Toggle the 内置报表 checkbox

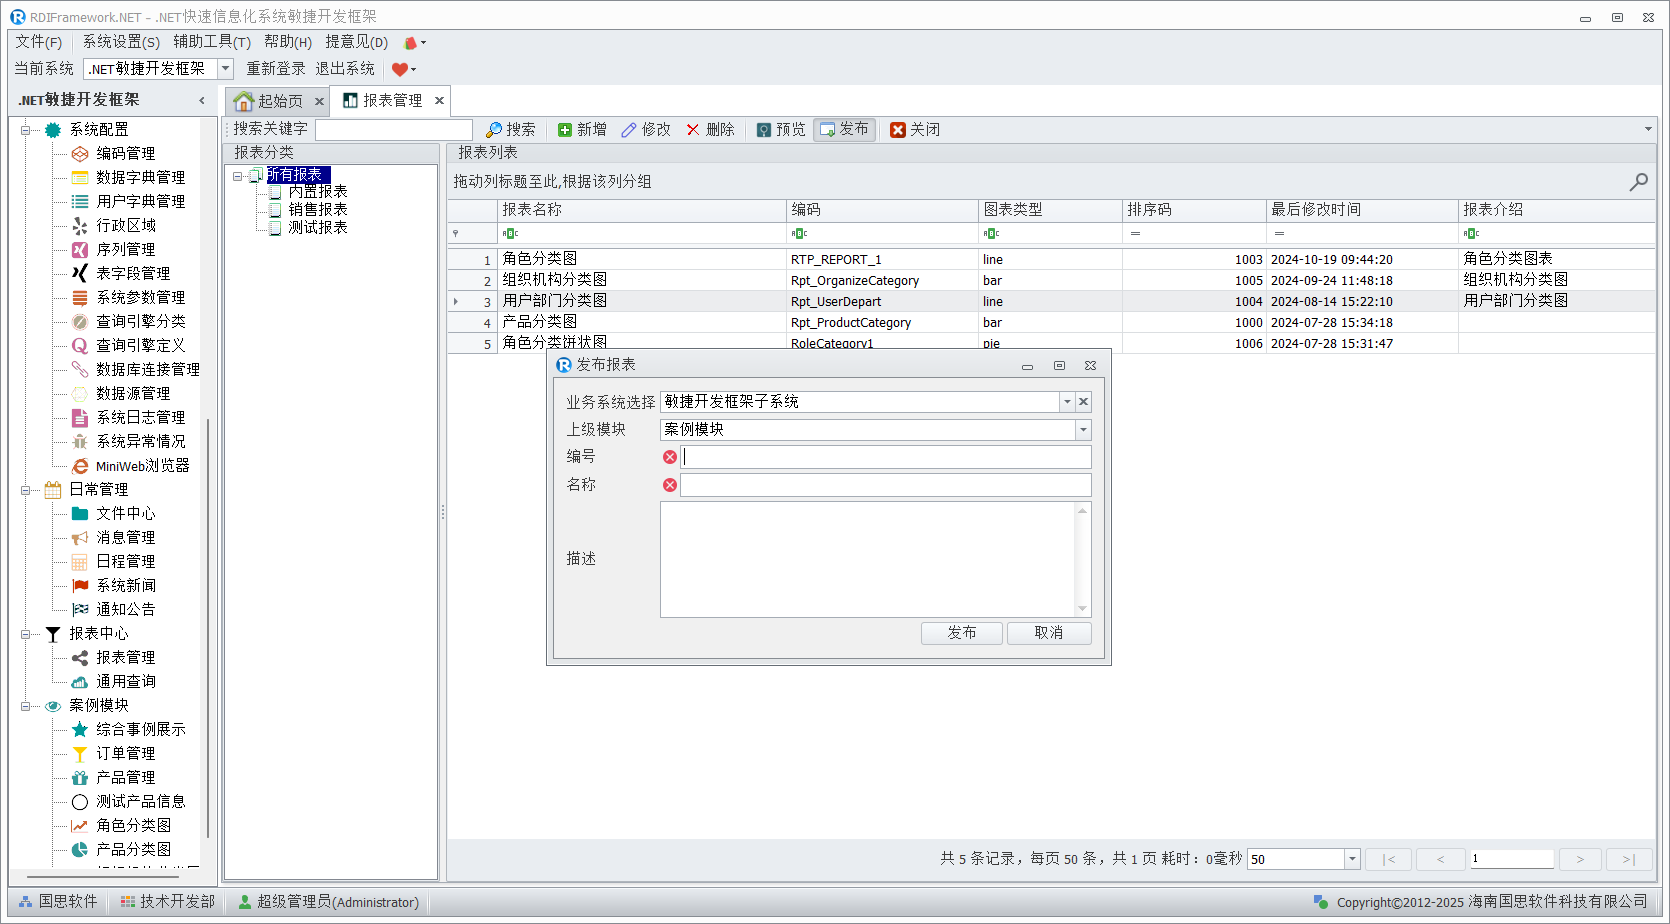275,192
